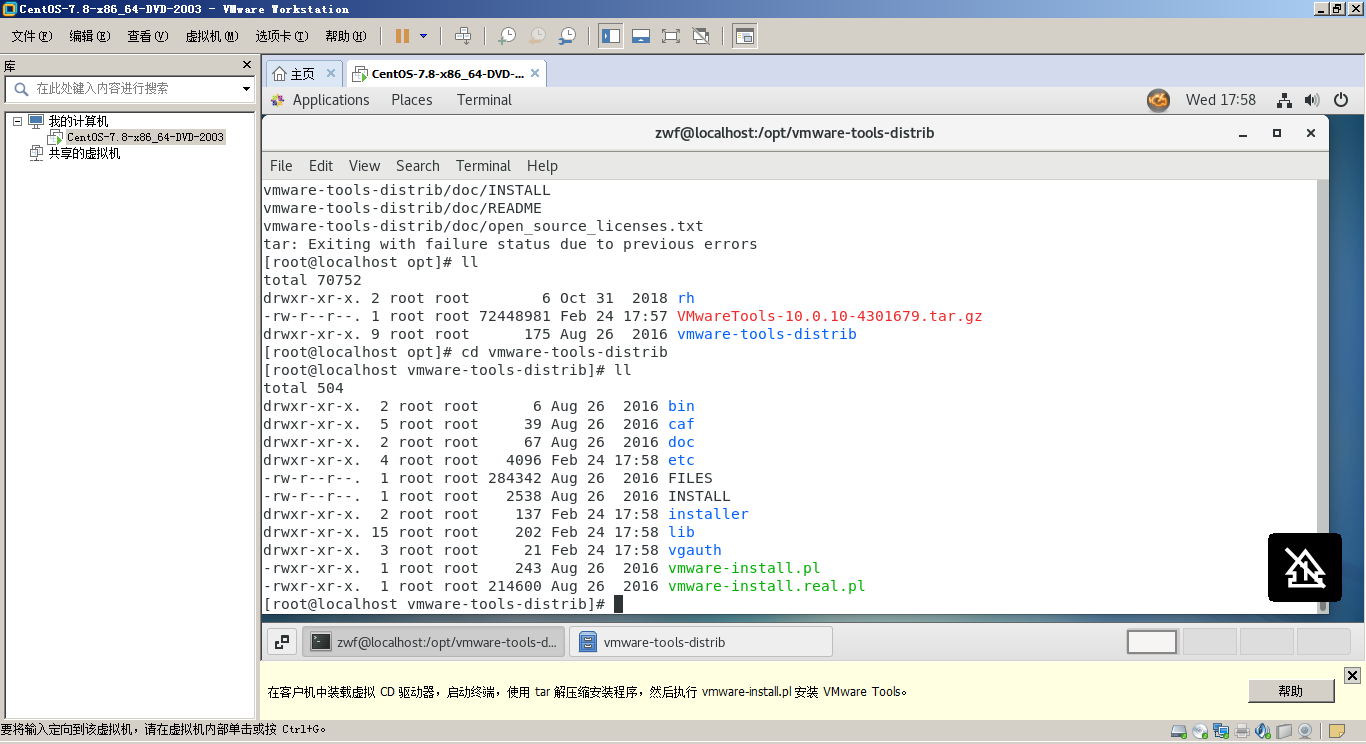Open the snapshot manager
Viewport: 1366px width, 744px height.
coord(567,36)
